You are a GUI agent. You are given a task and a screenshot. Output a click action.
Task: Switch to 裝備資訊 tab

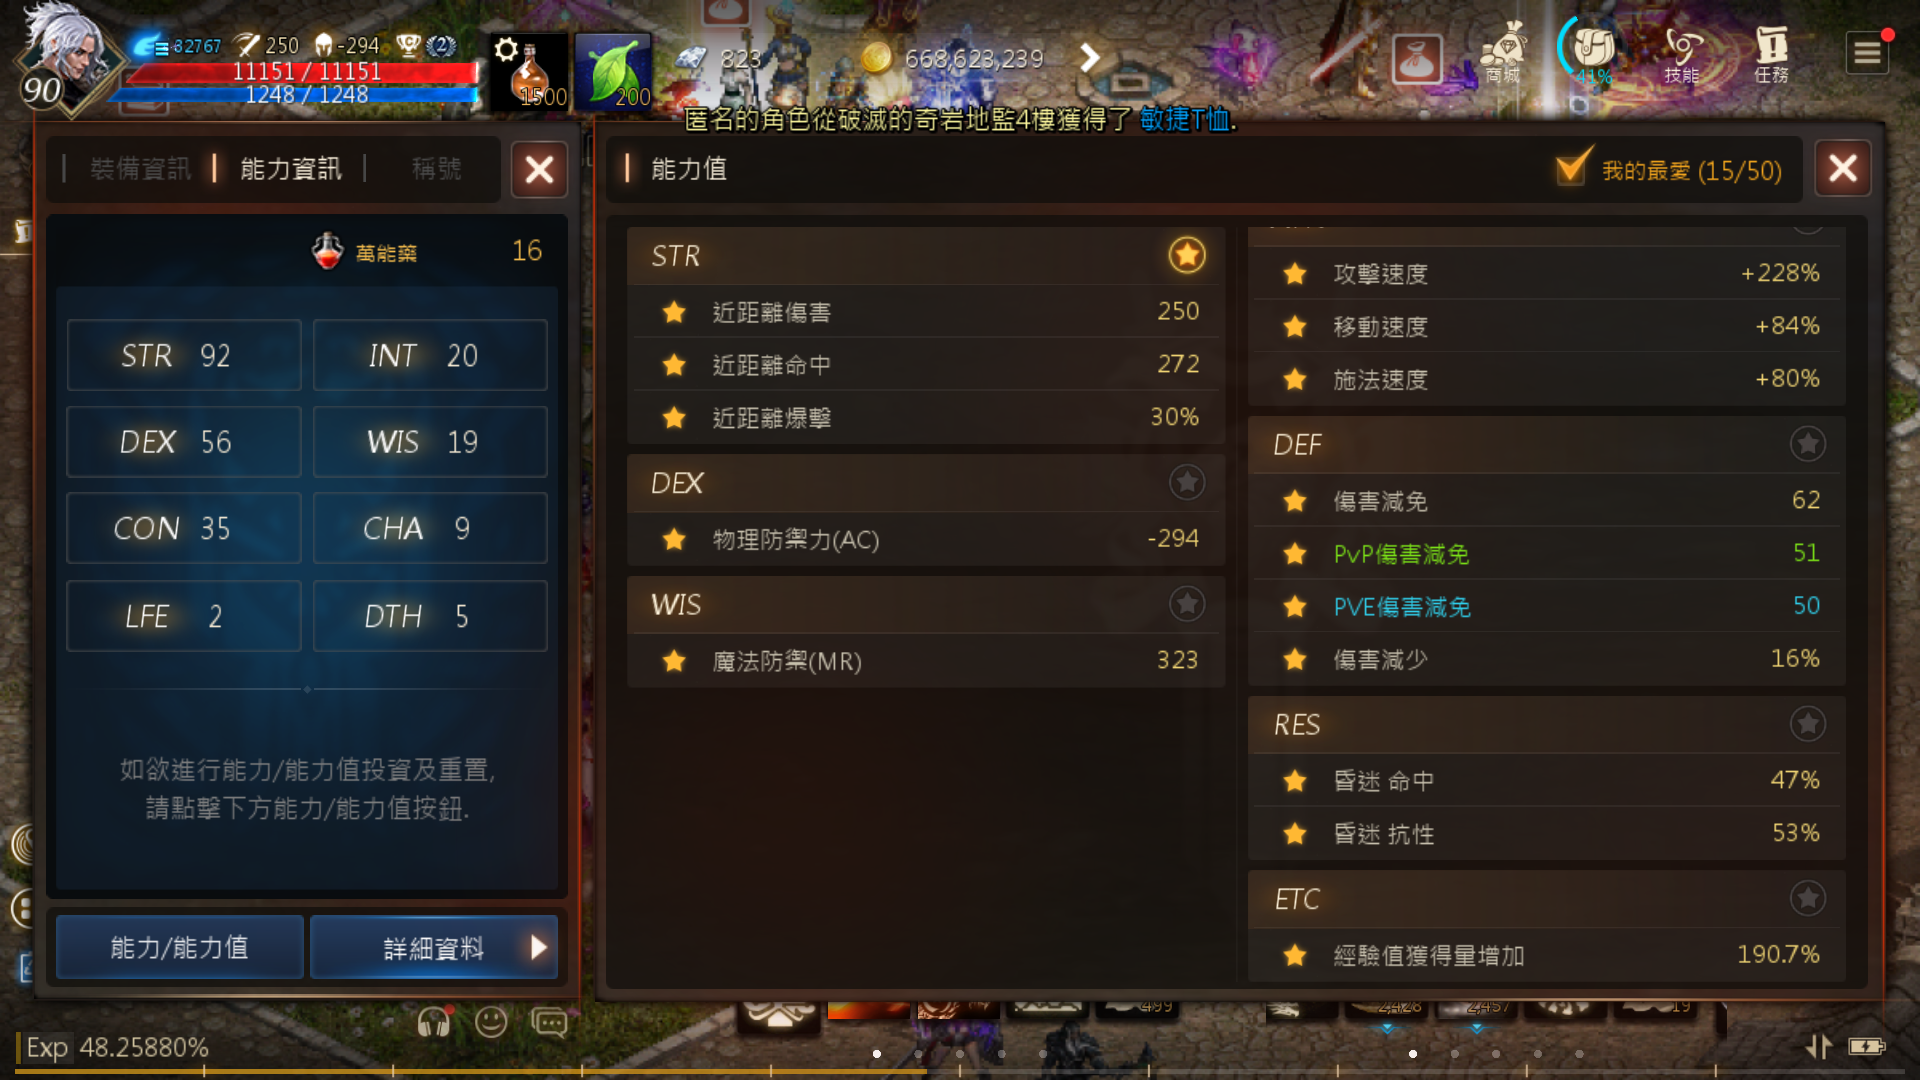[140, 169]
